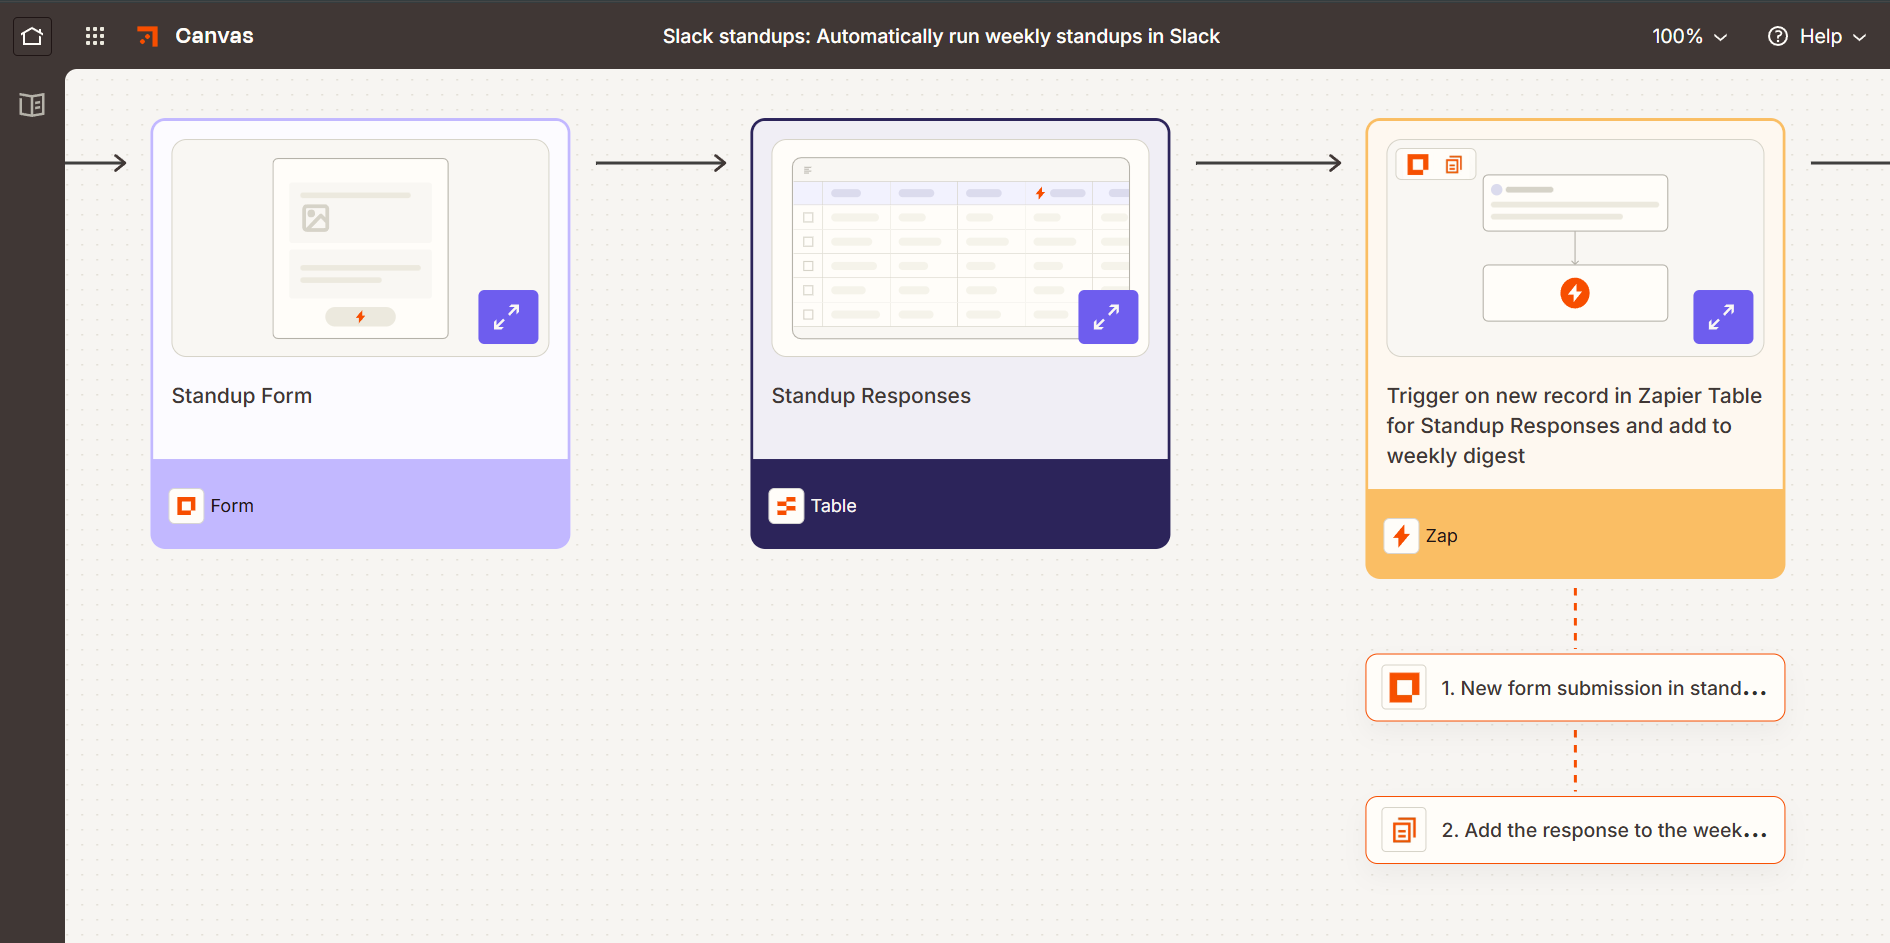Click the orange Interfaces icon on step 1
The height and width of the screenshot is (943, 1890).
click(x=1403, y=687)
